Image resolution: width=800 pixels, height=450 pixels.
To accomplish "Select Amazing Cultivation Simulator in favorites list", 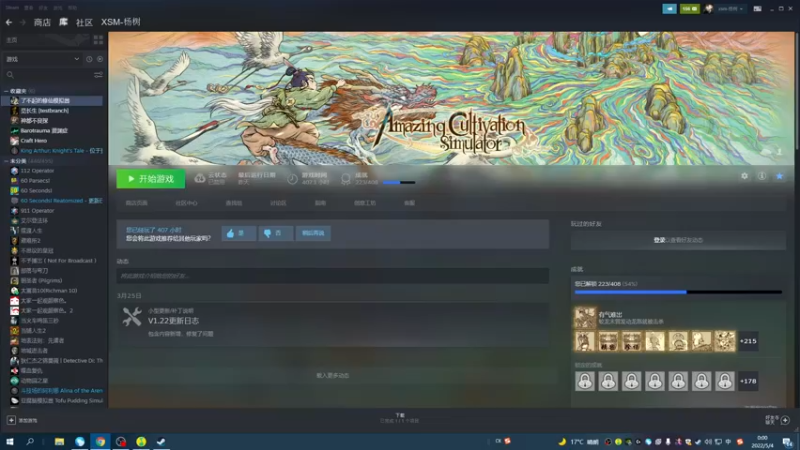I will pyautogui.click(x=53, y=101).
